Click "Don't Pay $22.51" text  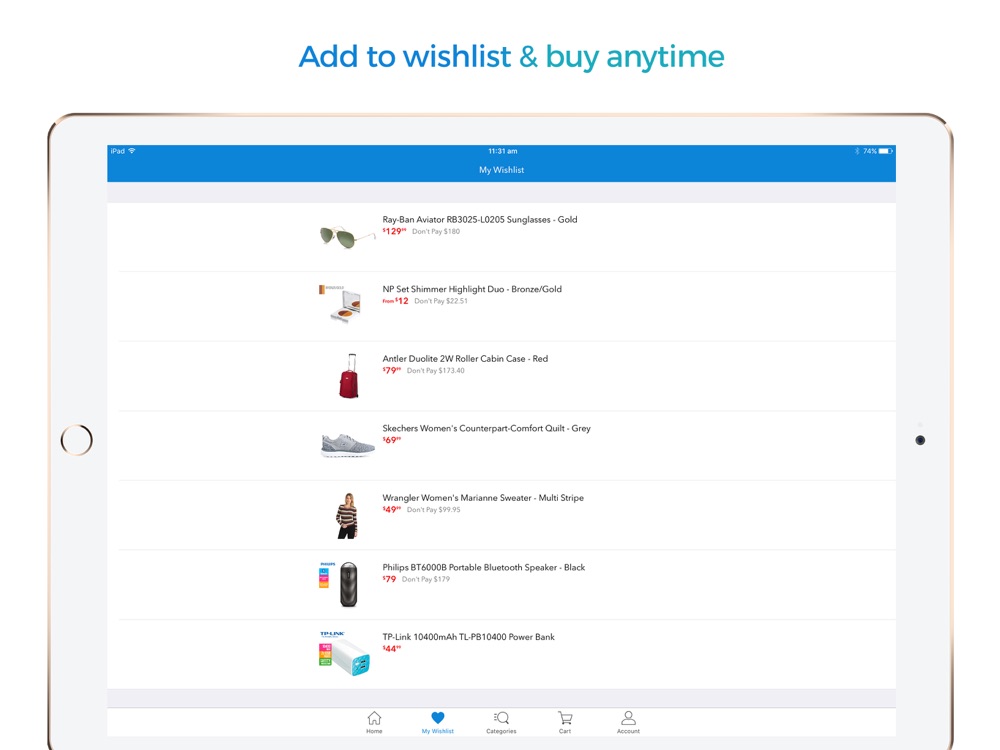tap(441, 301)
